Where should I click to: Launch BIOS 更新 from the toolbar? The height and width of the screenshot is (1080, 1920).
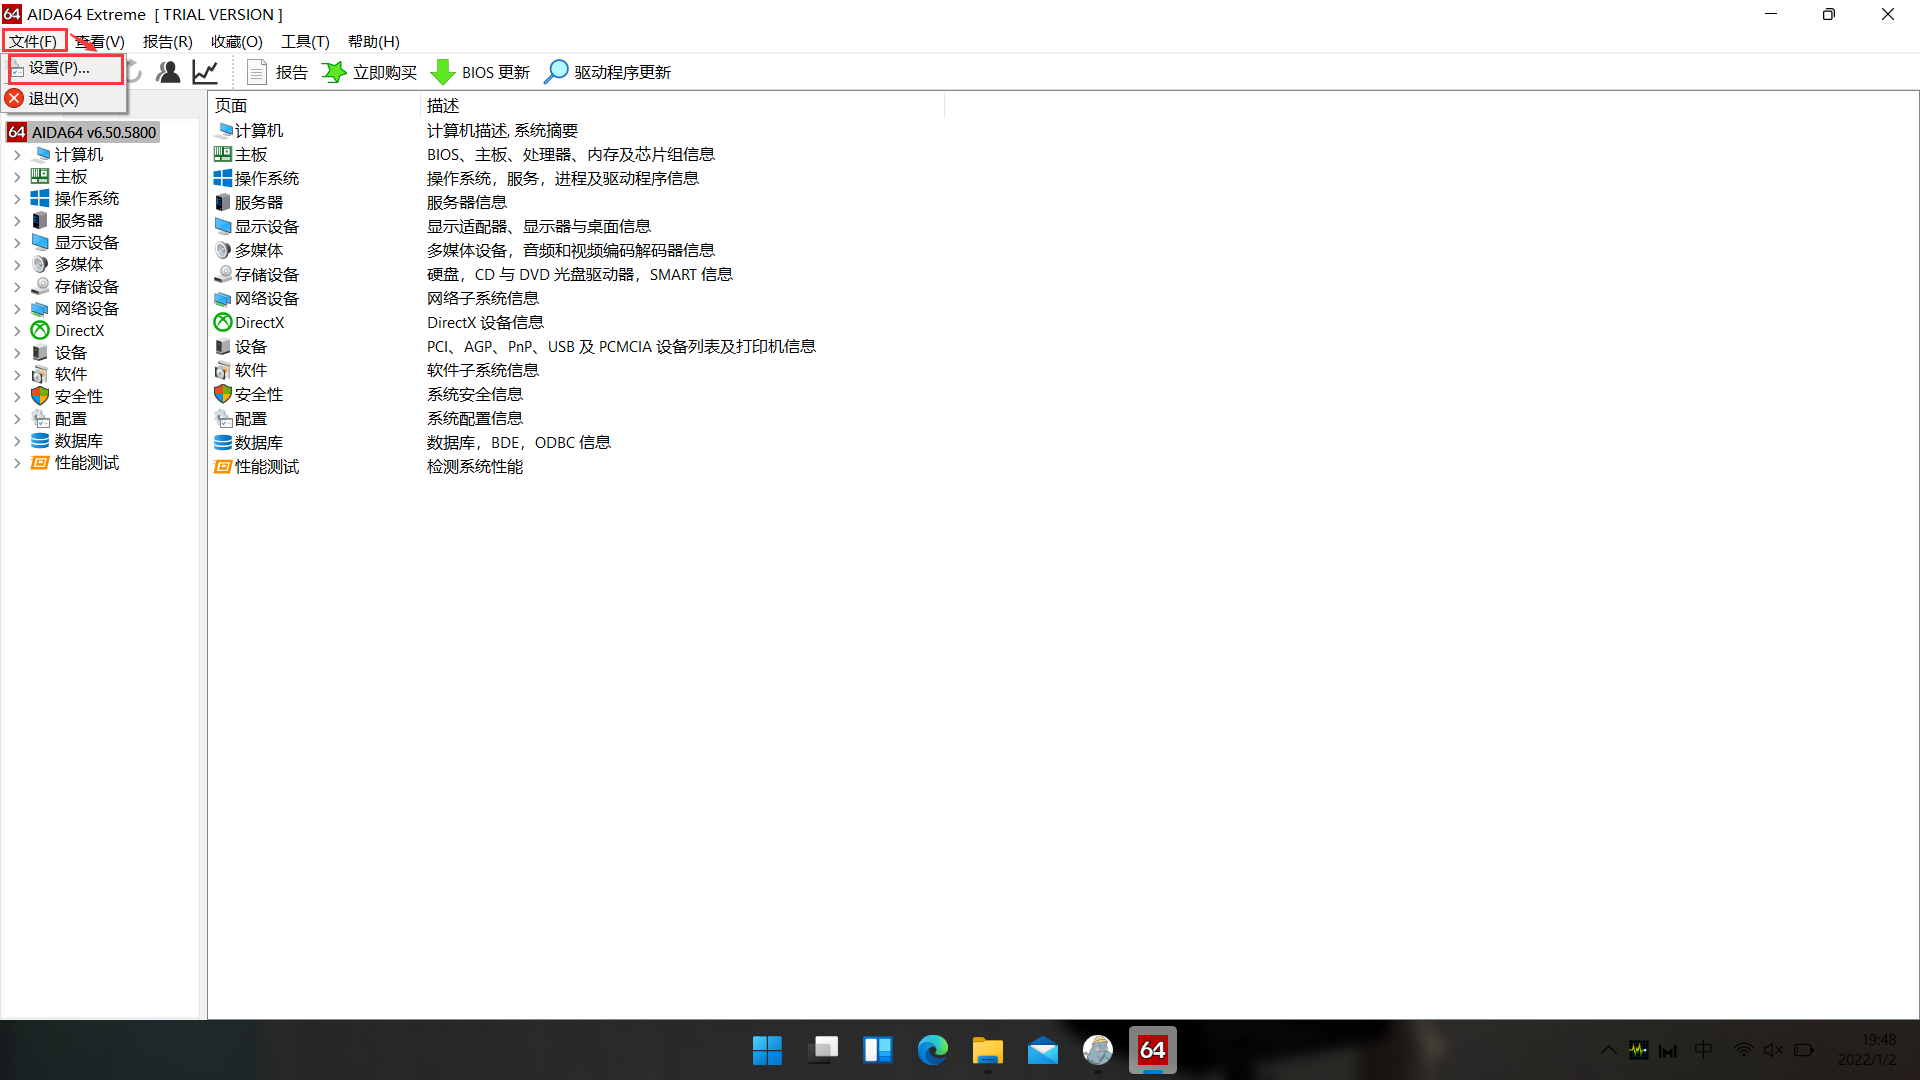tap(480, 71)
